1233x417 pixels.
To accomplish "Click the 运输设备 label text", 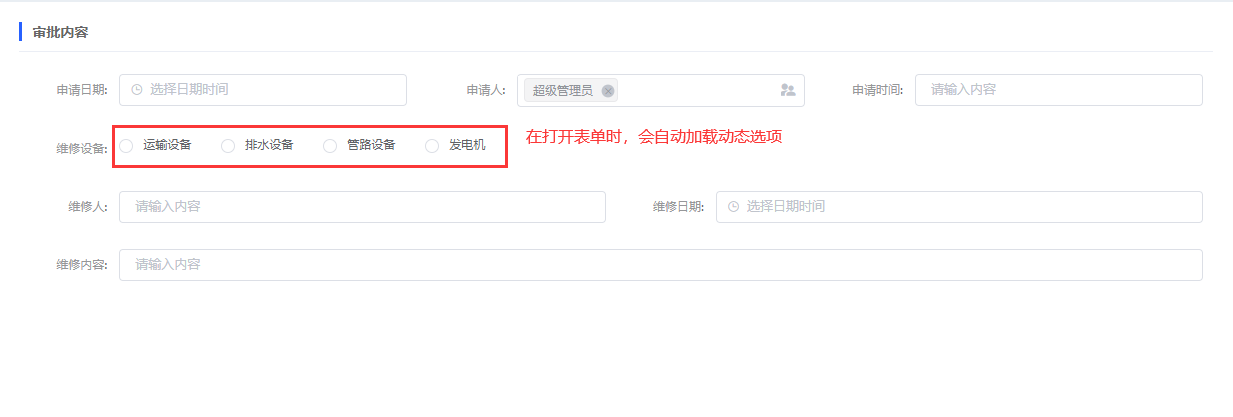I will [x=167, y=145].
